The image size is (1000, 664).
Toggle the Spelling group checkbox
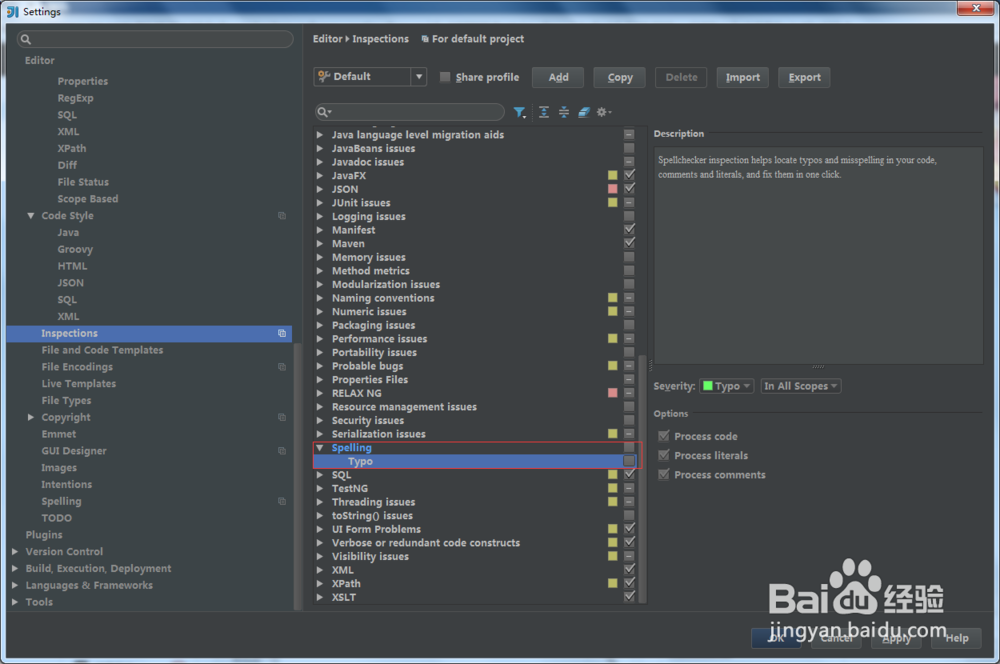(629, 448)
